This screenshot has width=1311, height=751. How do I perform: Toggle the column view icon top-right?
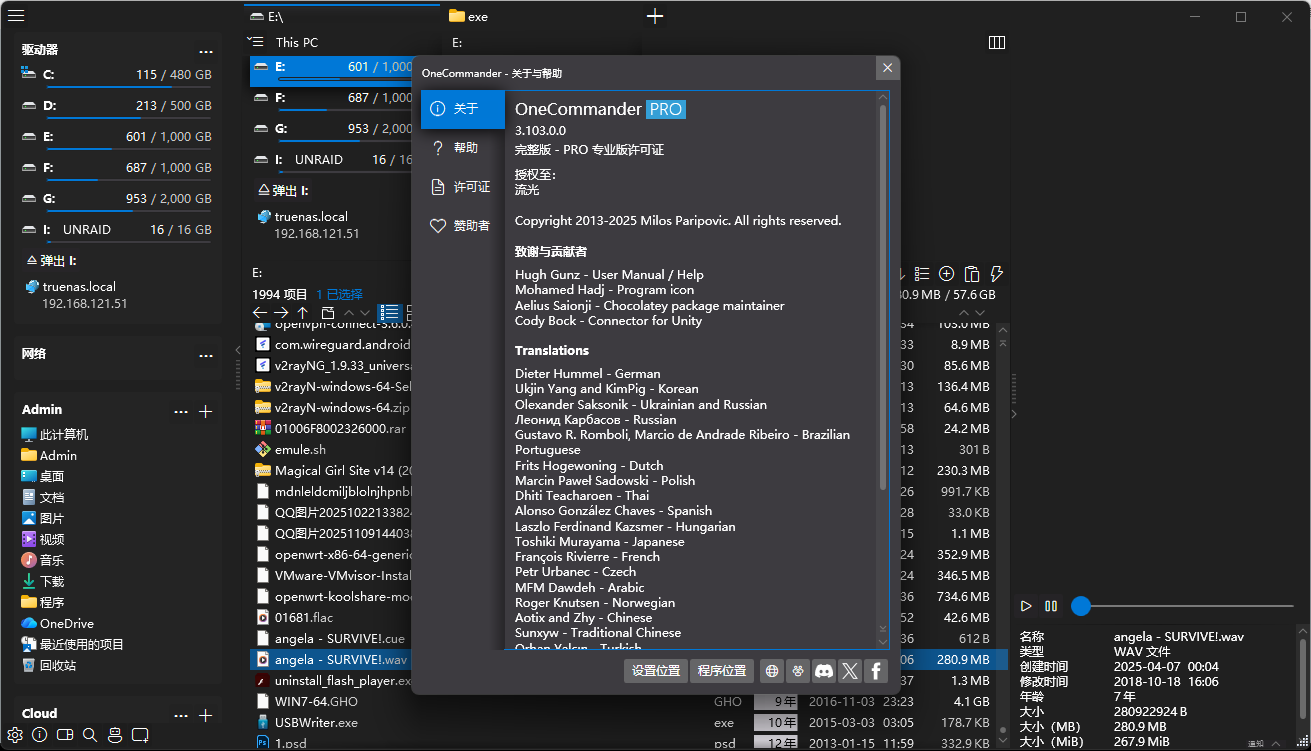[x=996, y=43]
